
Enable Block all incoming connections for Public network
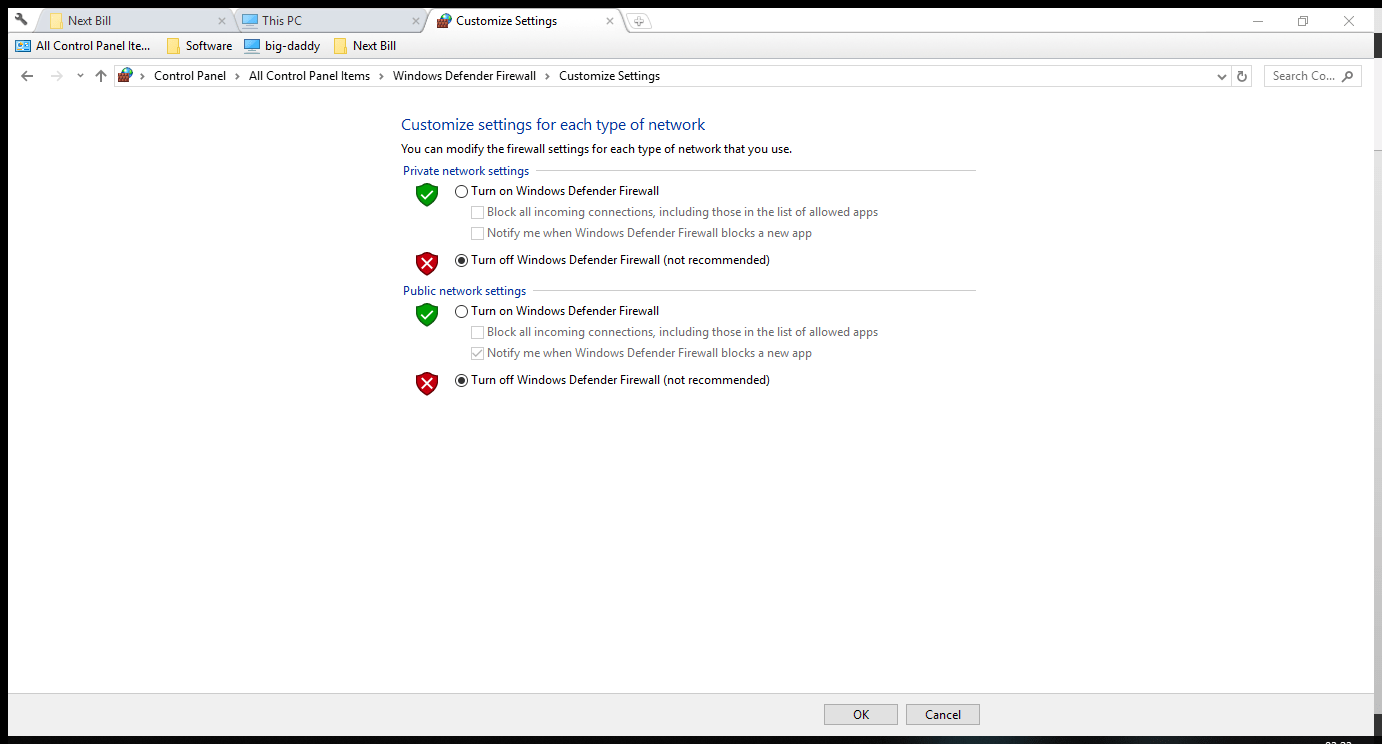click(x=478, y=331)
